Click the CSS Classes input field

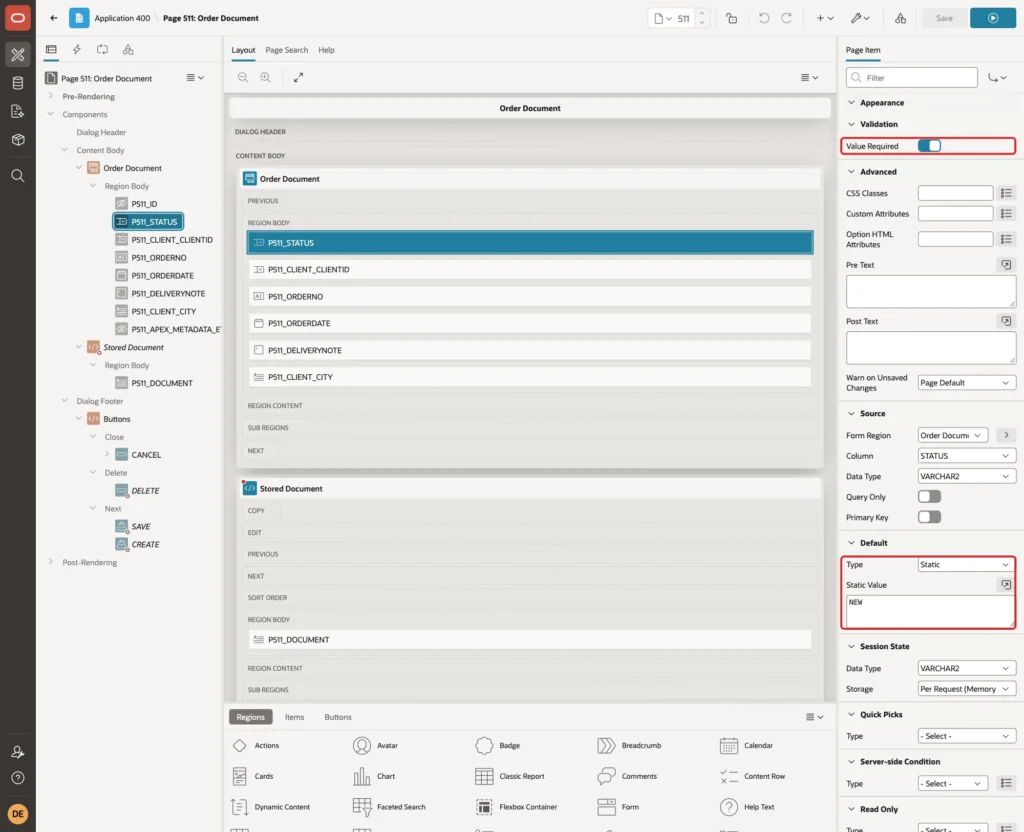(x=955, y=193)
